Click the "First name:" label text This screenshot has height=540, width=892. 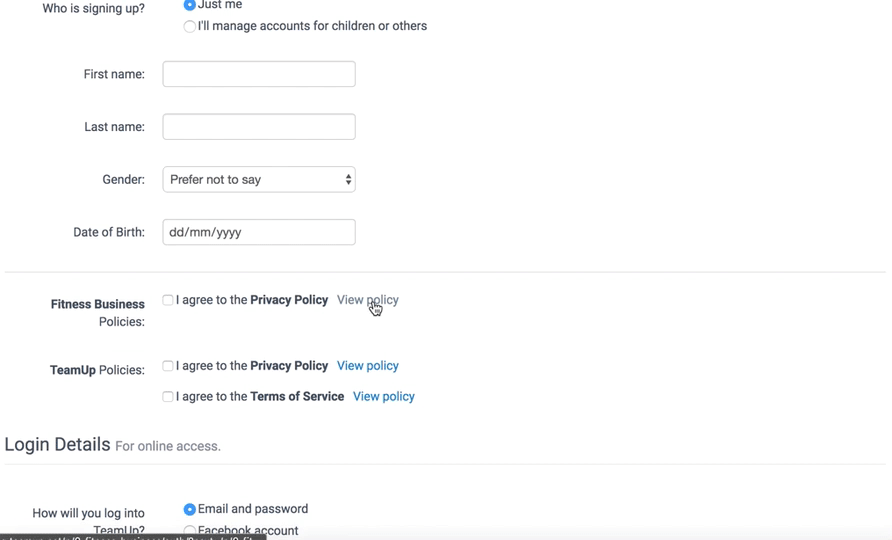tap(114, 74)
